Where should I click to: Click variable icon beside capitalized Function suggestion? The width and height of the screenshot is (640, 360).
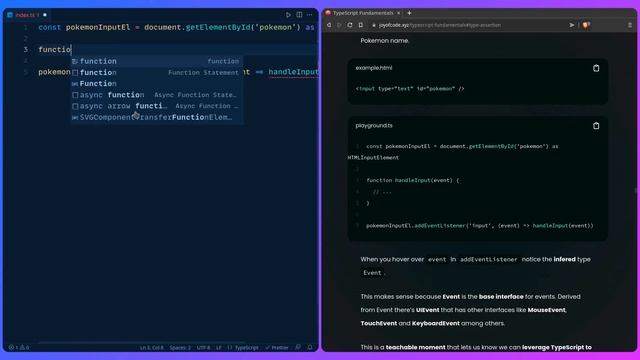(x=75, y=84)
